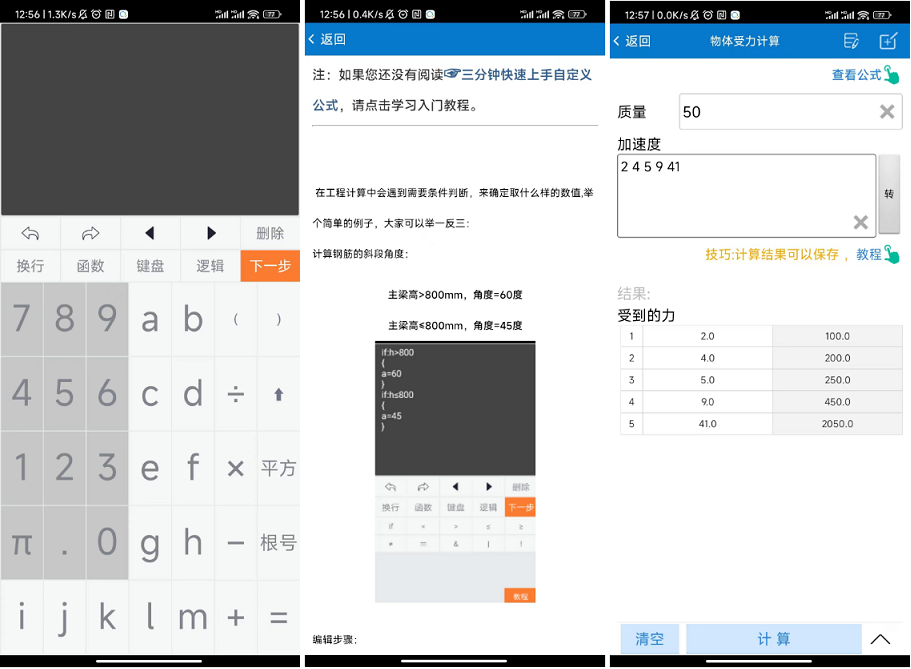Image resolution: width=911 pixels, height=669 pixels.
Task: Clear the 加速度 box with its X
Action: coord(859,222)
